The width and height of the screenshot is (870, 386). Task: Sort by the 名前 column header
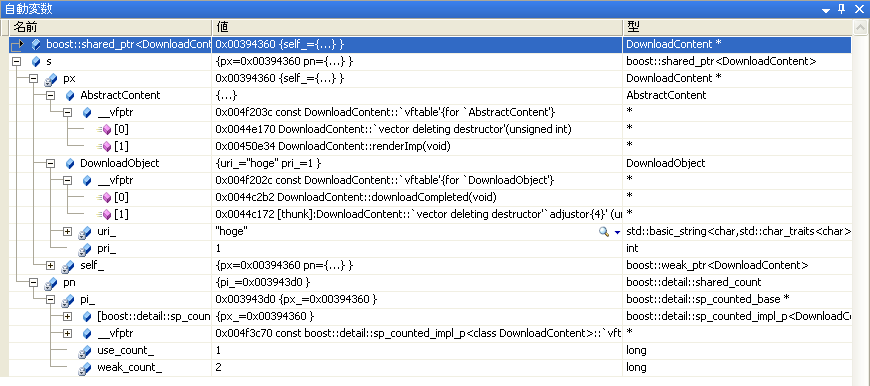click(110, 27)
